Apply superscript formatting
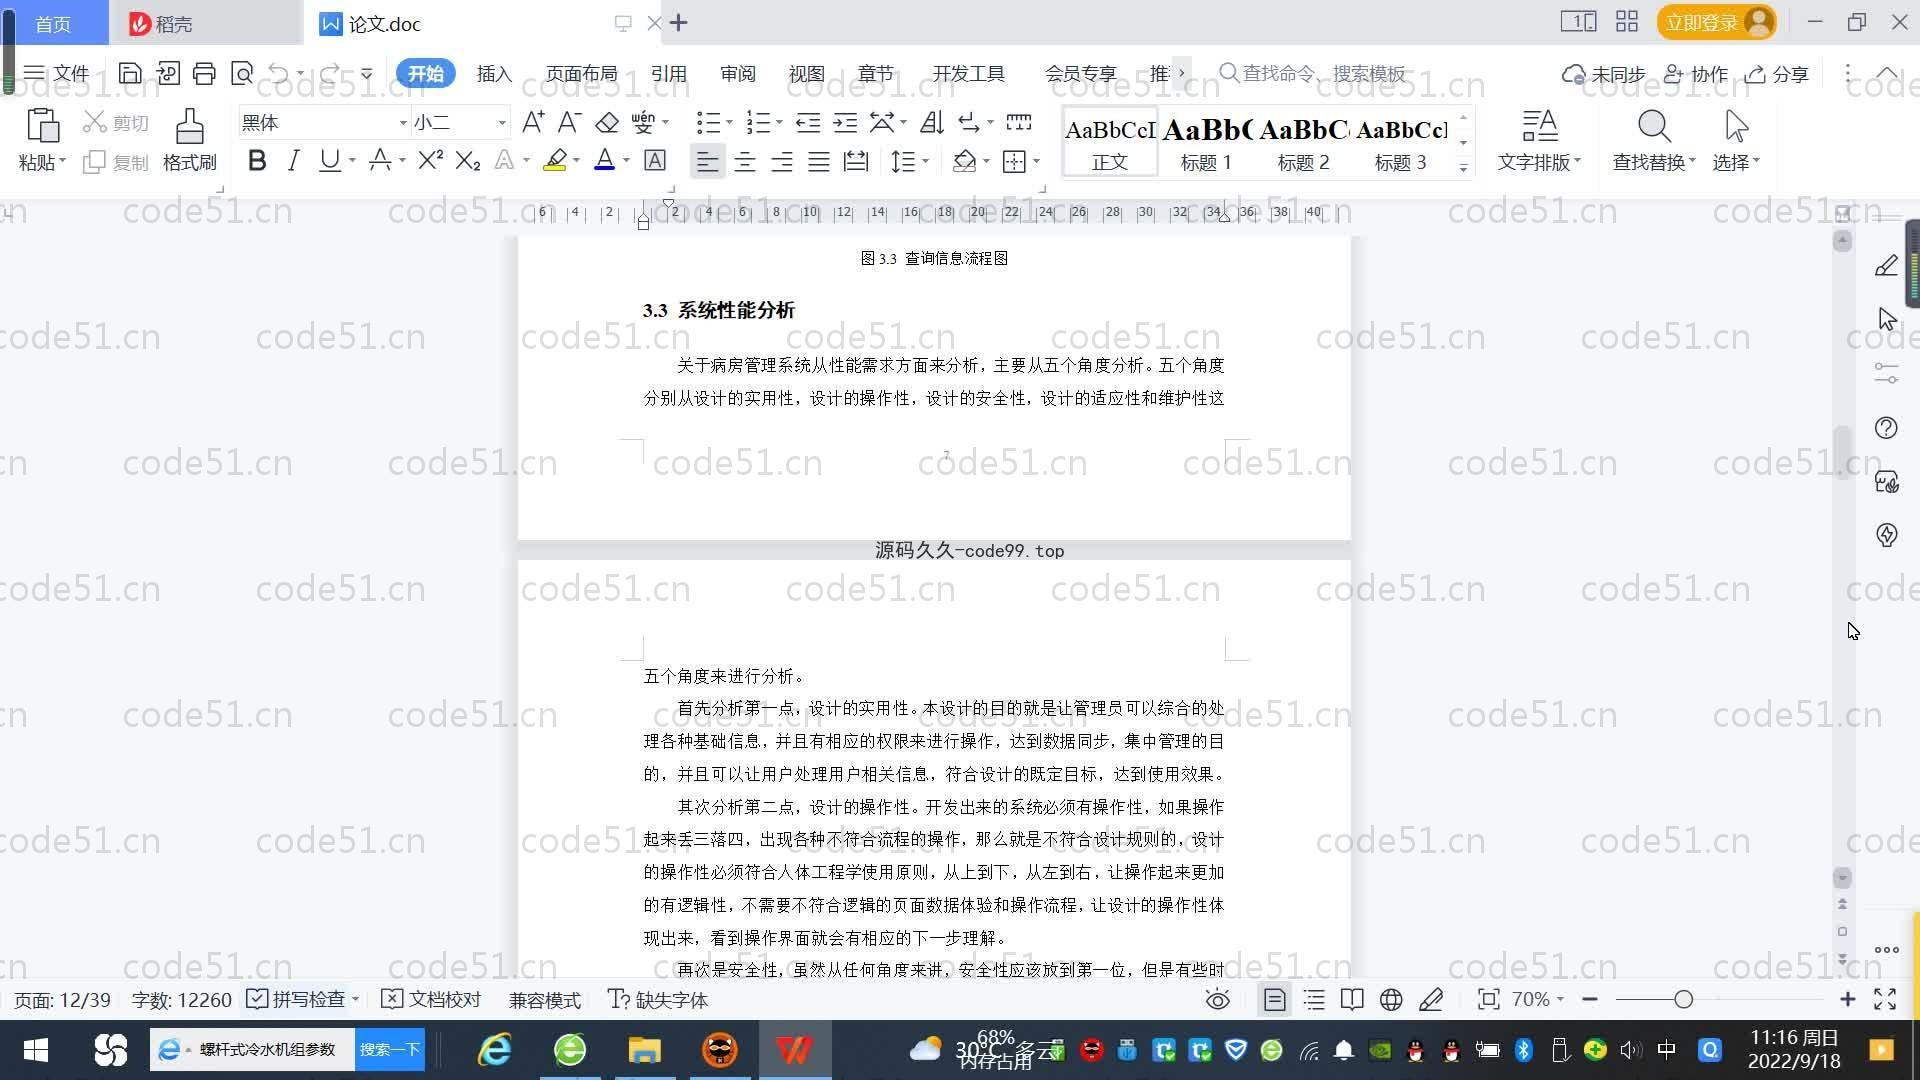Viewport: 1920px width, 1080px height. [x=430, y=161]
